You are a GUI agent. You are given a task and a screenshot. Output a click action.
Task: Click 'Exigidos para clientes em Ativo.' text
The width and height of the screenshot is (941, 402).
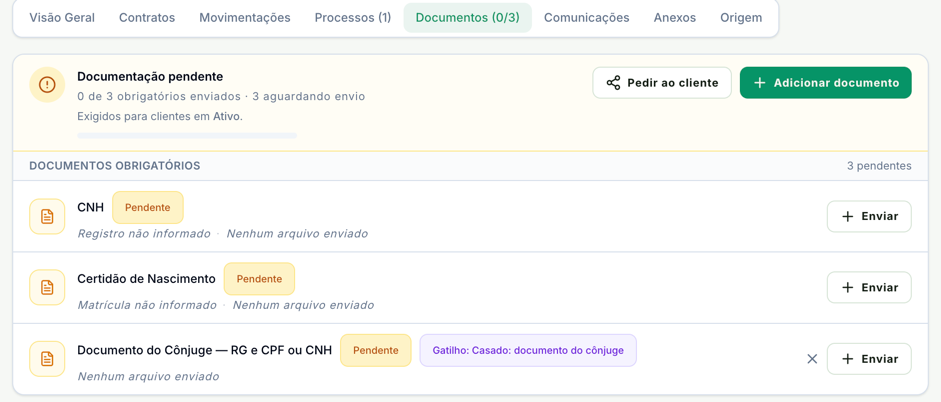(x=160, y=116)
